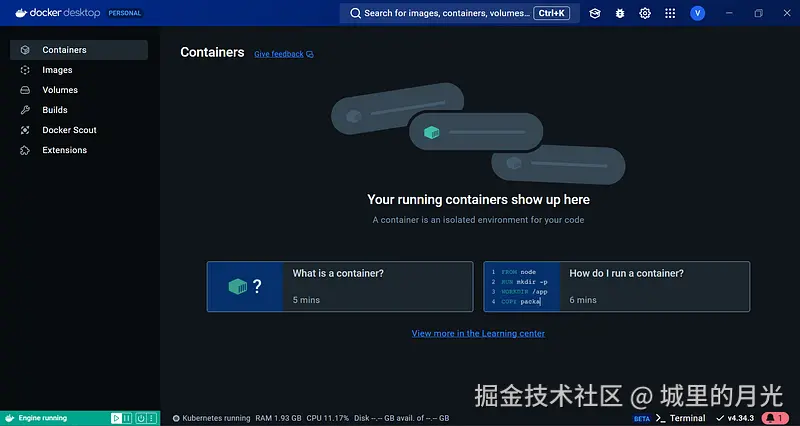Open Volumes in the sidebar
Viewport: 800px width, 426px height.
[x=79, y=90]
